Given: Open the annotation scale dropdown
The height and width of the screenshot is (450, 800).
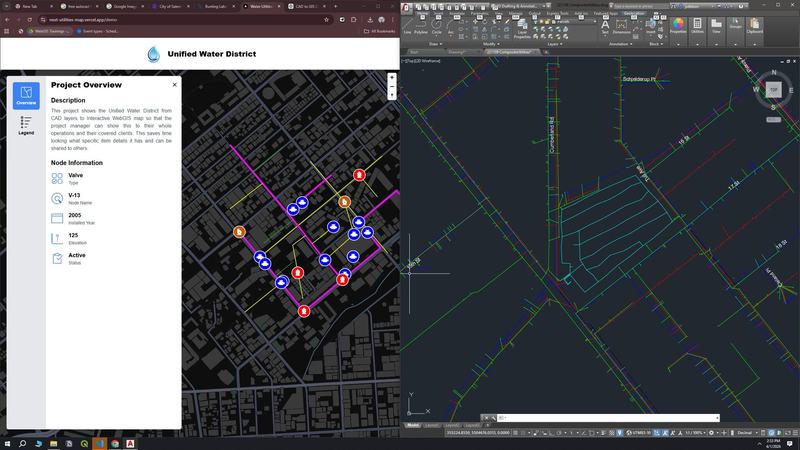Looking at the screenshot, I should click(695, 433).
